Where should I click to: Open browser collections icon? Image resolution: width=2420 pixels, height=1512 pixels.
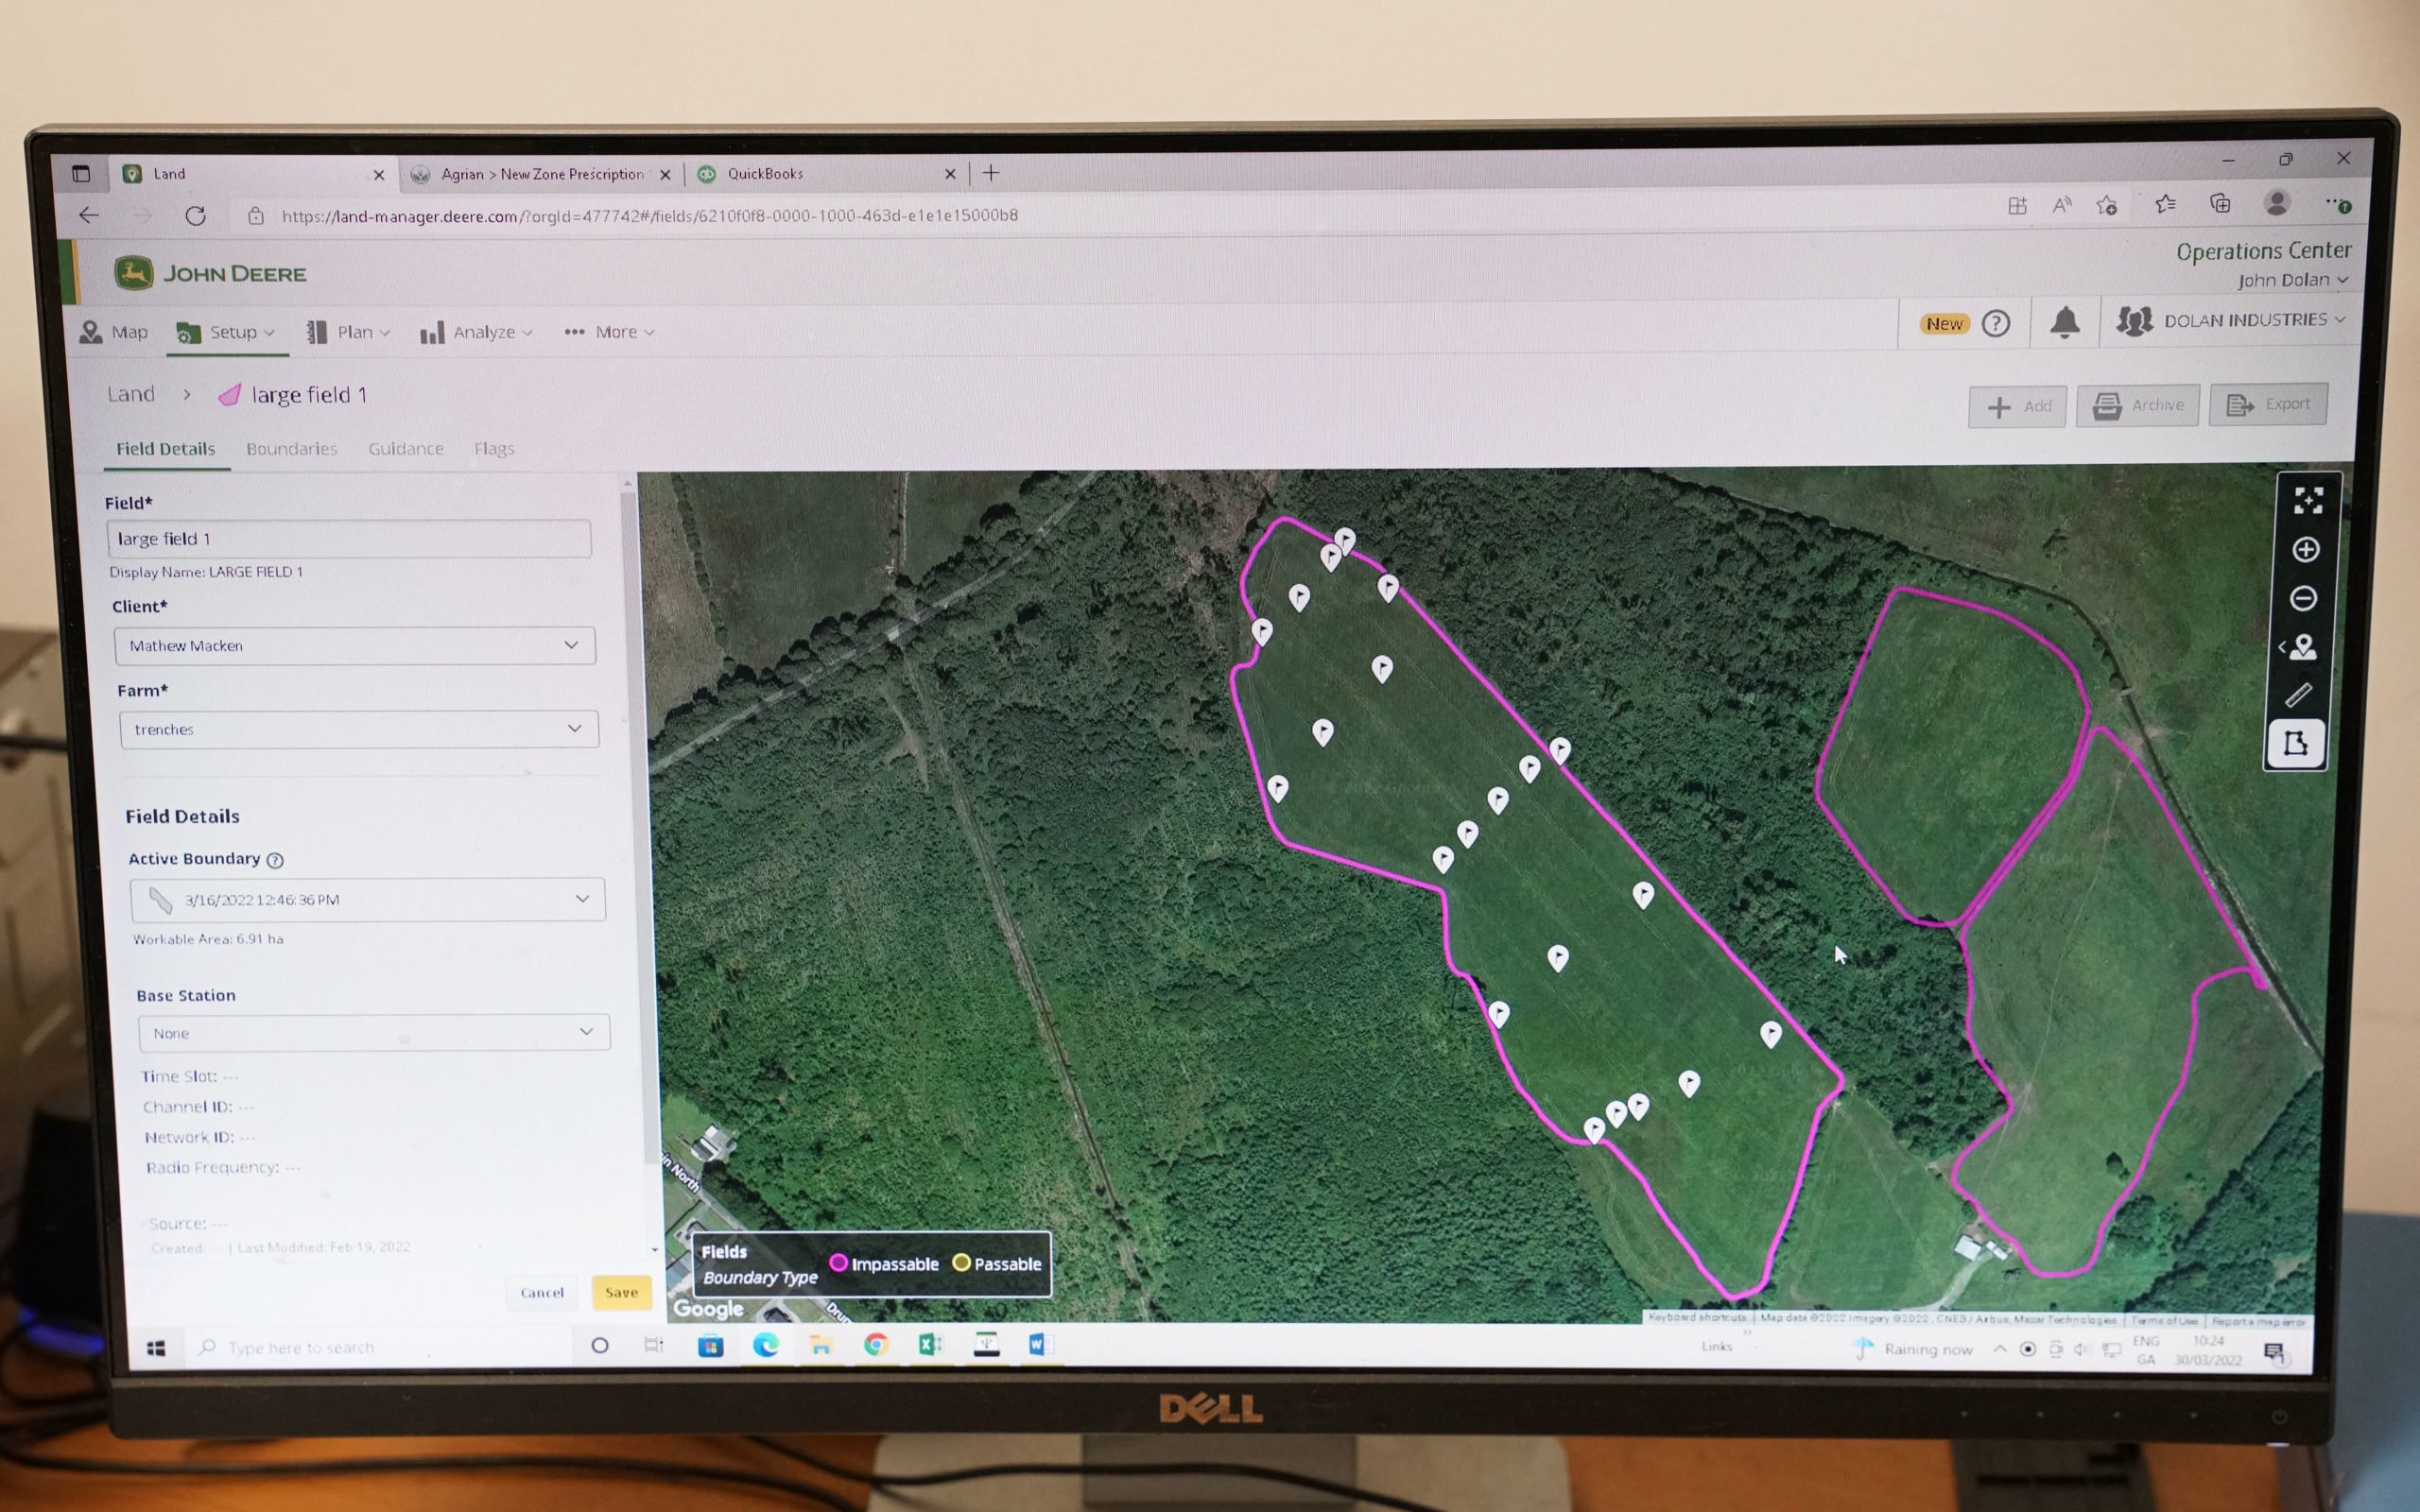(2220, 203)
